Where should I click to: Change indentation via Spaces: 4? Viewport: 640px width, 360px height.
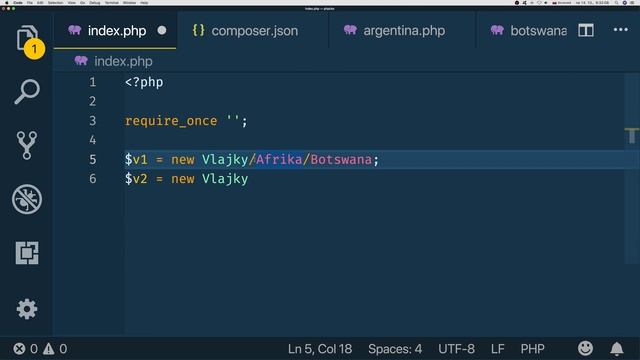click(x=395, y=349)
